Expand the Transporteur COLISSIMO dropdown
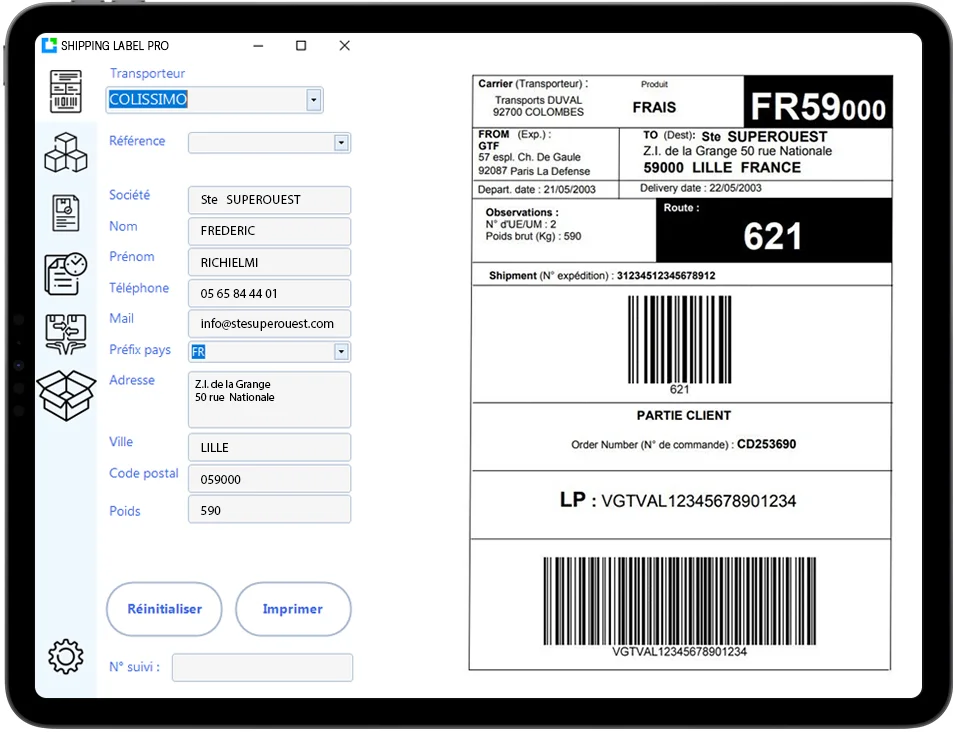 [313, 100]
